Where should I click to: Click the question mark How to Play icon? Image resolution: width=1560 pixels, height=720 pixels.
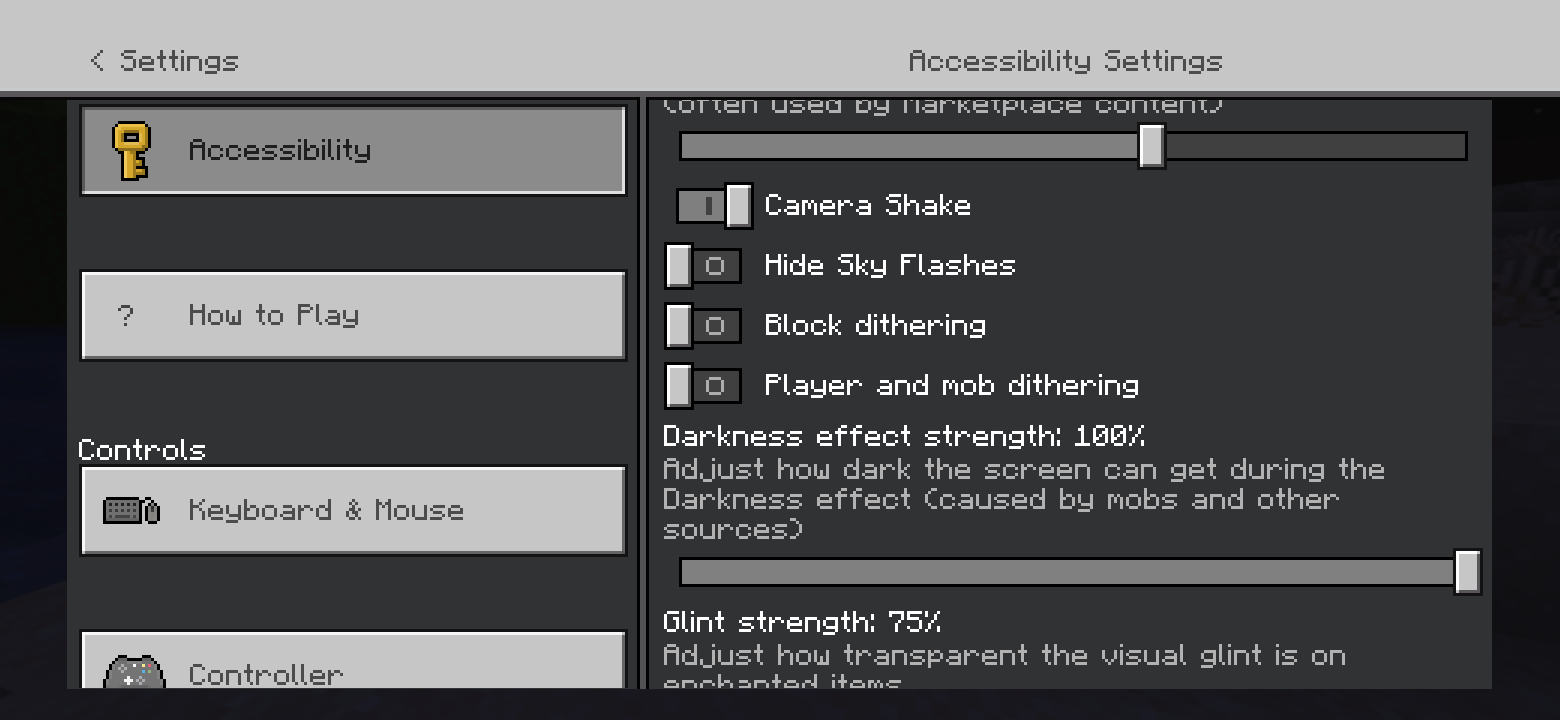point(125,316)
